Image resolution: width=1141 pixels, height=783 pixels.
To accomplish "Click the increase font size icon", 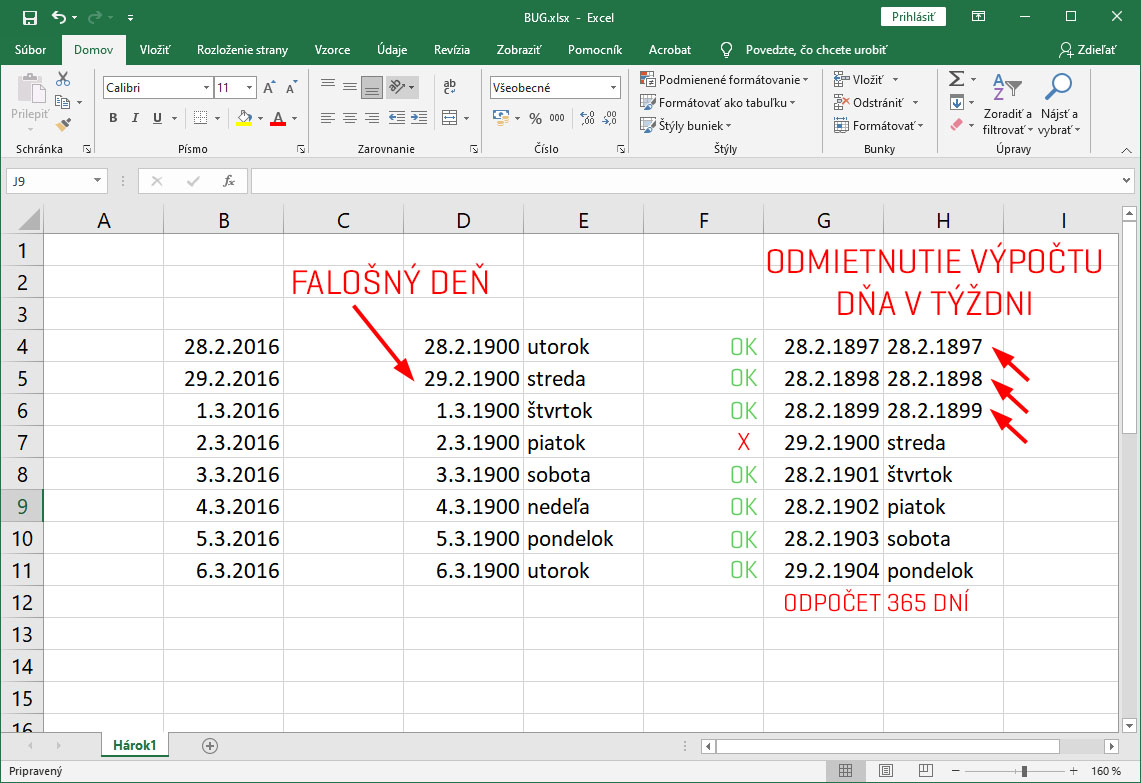I will [x=269, y=88].
